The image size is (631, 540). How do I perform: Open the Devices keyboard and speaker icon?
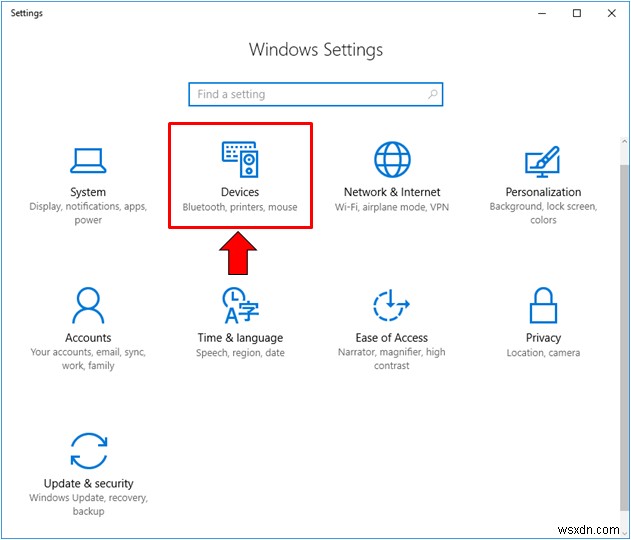[240, 159]
